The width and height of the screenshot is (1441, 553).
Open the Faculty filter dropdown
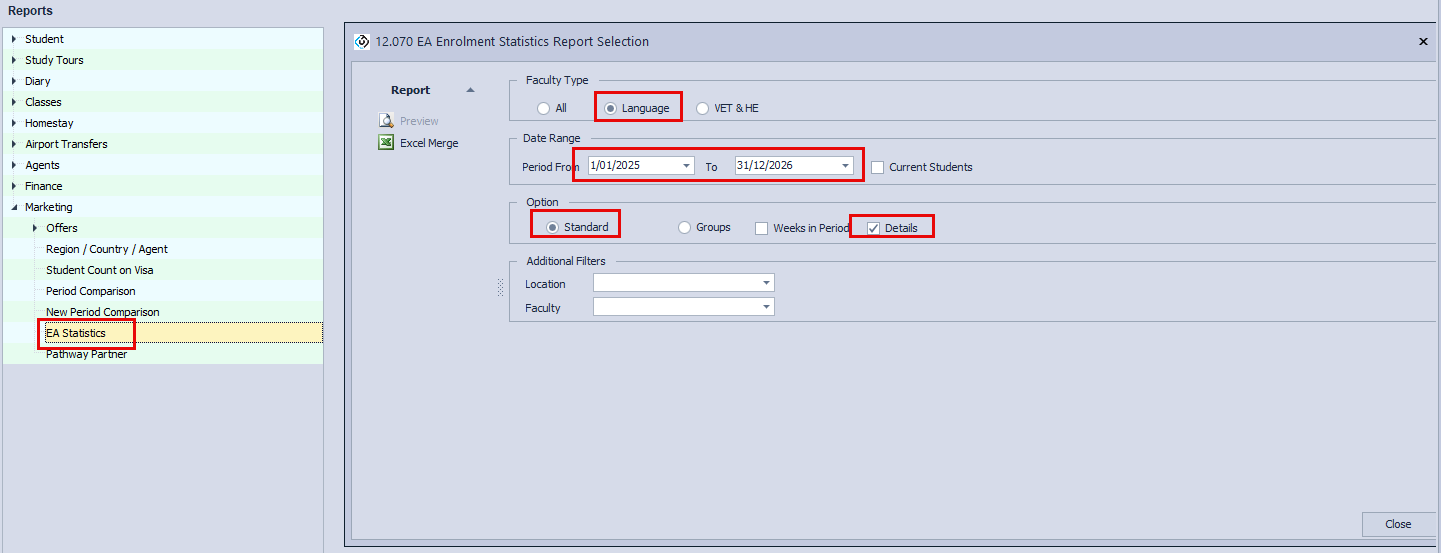click(765, 308)
